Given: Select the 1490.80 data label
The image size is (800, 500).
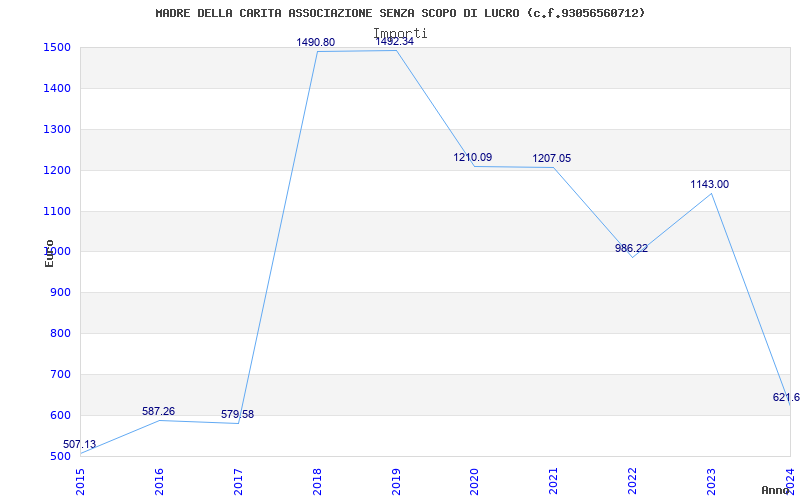Looking at the screenshot, I should pos(316,42).
